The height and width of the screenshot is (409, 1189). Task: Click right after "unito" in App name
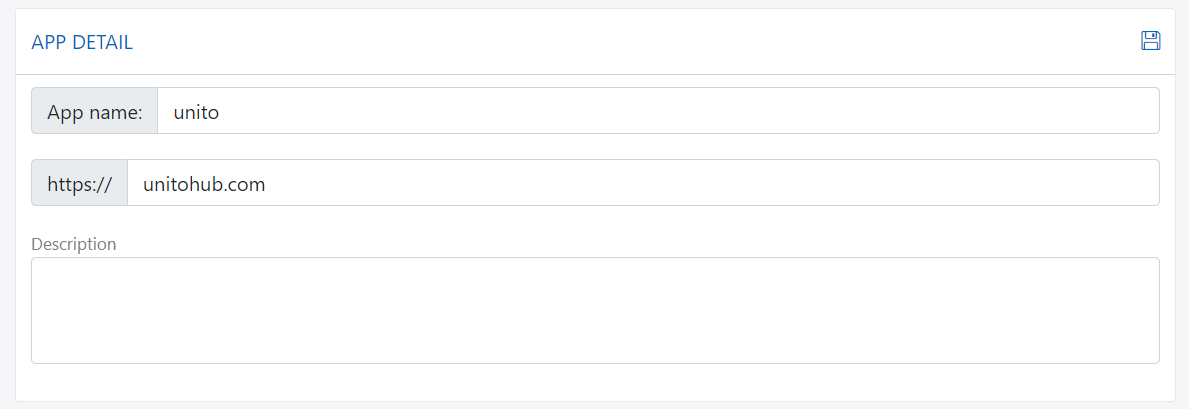pyautogui.click(x=221, y=112)
